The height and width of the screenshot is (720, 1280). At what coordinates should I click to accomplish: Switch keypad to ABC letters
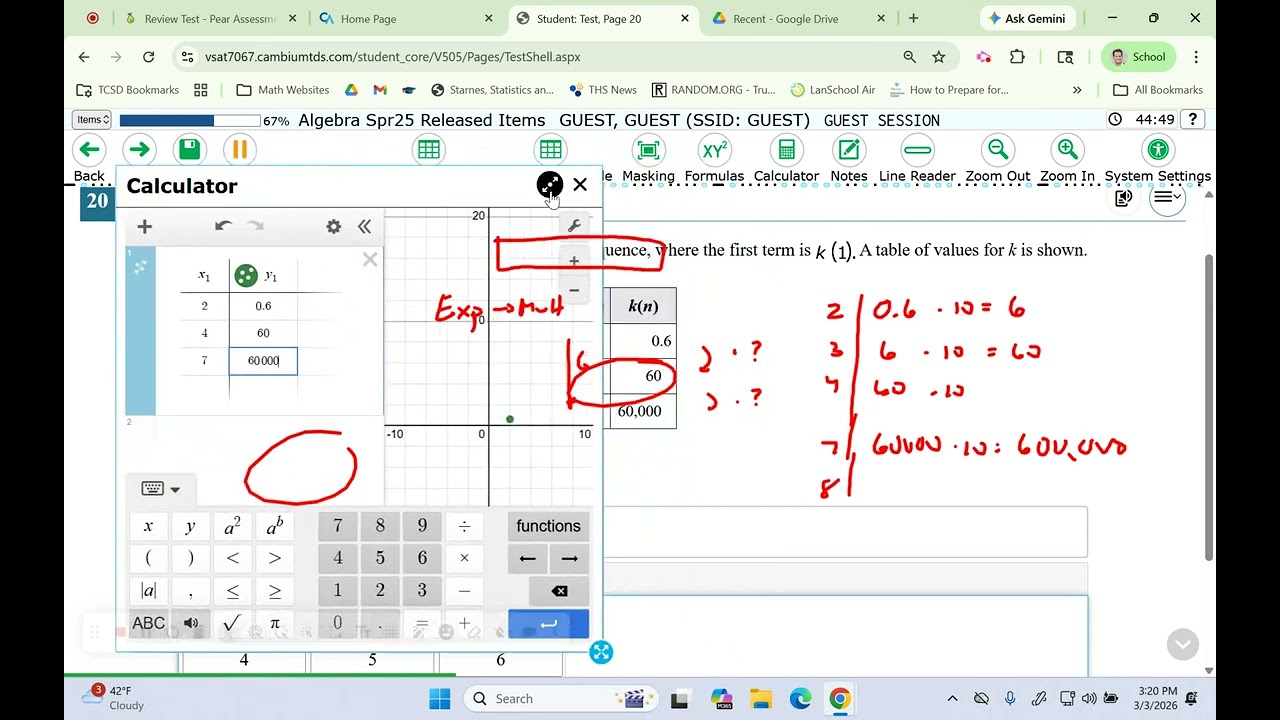(149, 624)
